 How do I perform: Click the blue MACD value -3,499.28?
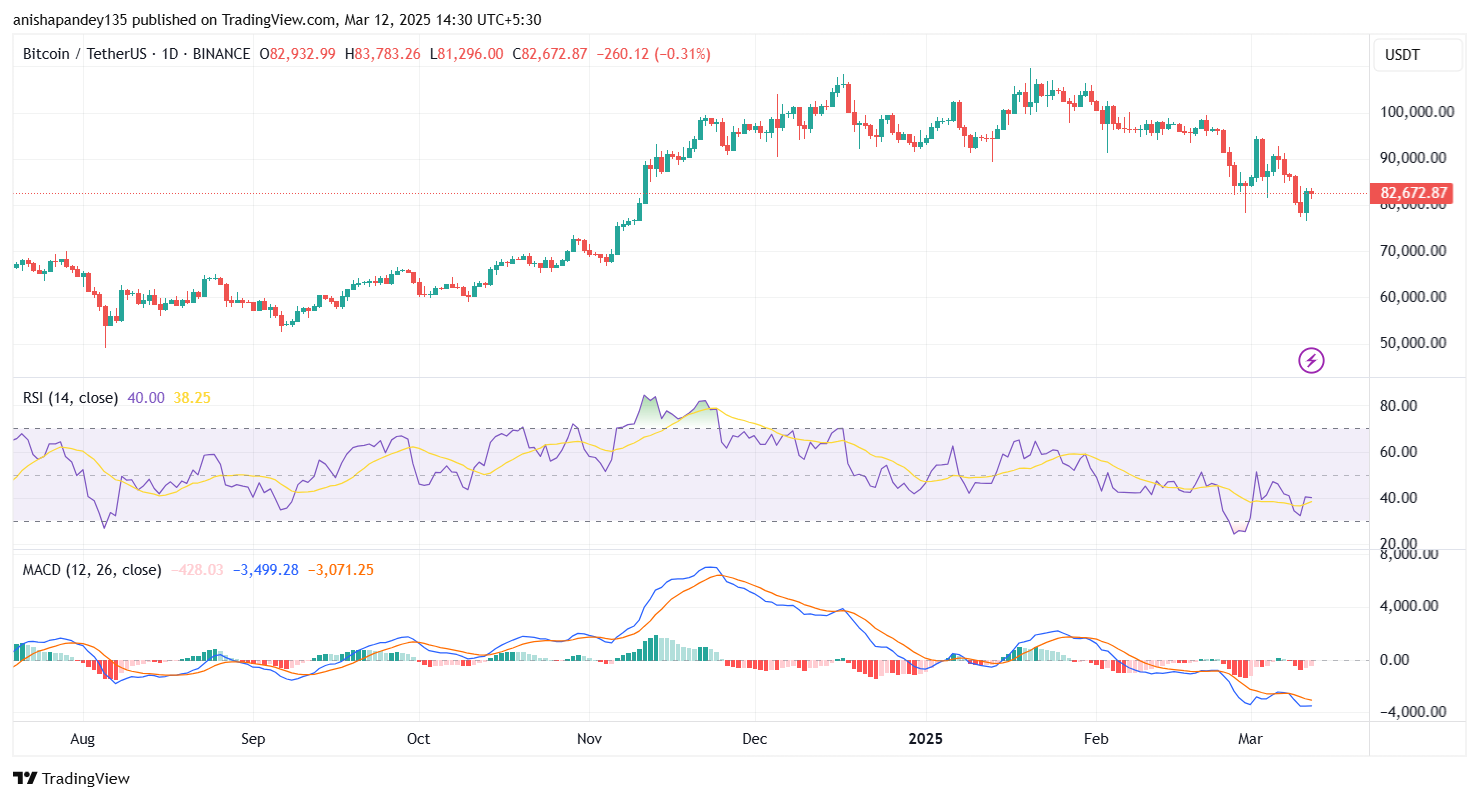pos(265,570)
